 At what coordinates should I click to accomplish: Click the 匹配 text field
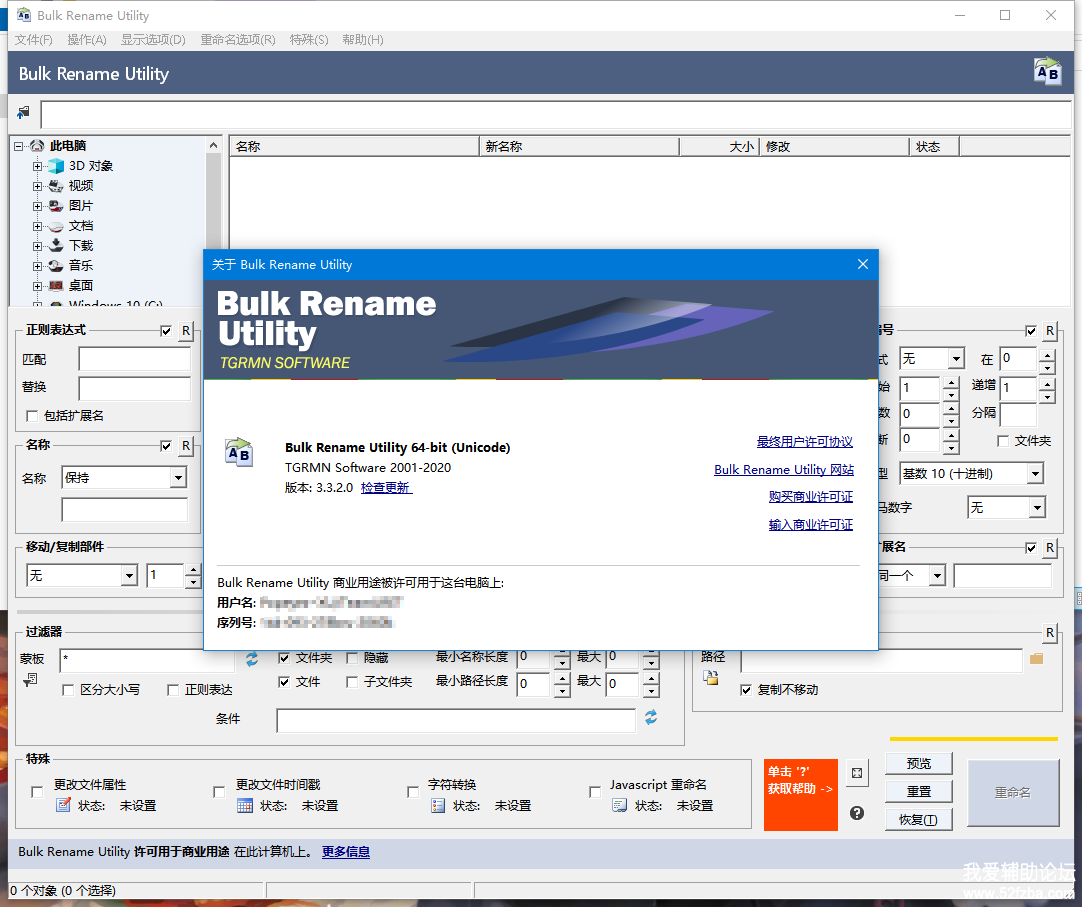point(135,360)
